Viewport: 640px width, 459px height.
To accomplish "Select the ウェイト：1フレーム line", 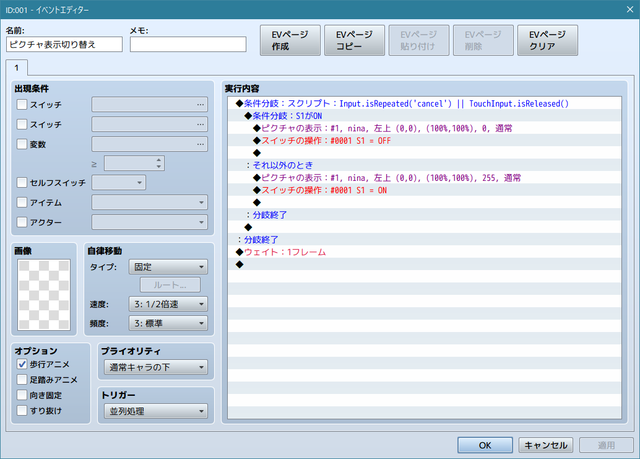I will click(x=424, y=252).
